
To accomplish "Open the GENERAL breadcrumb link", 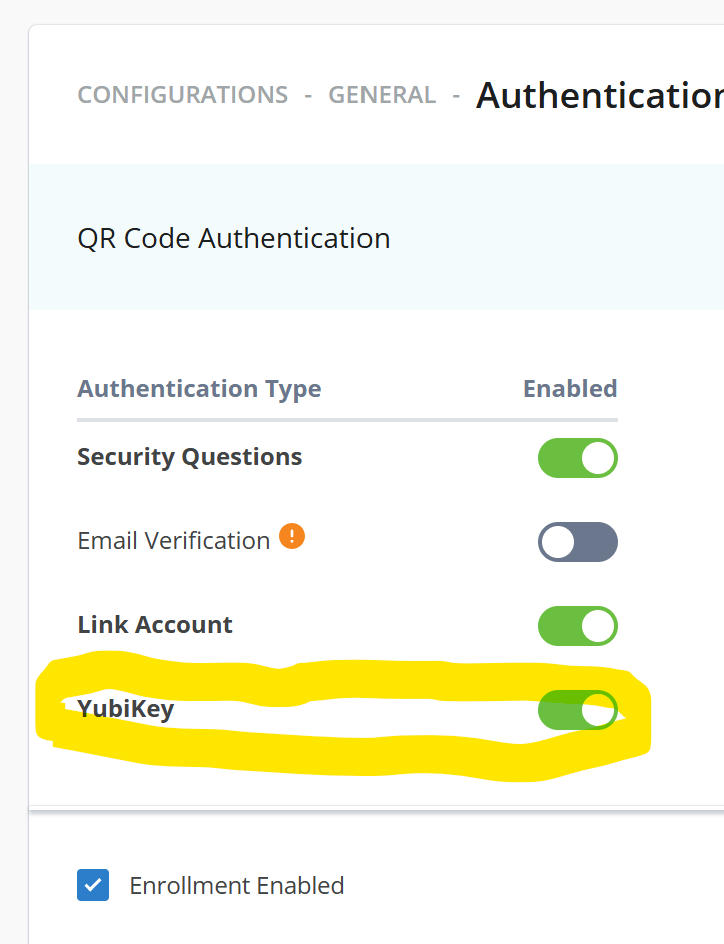I will coord(382,95).
